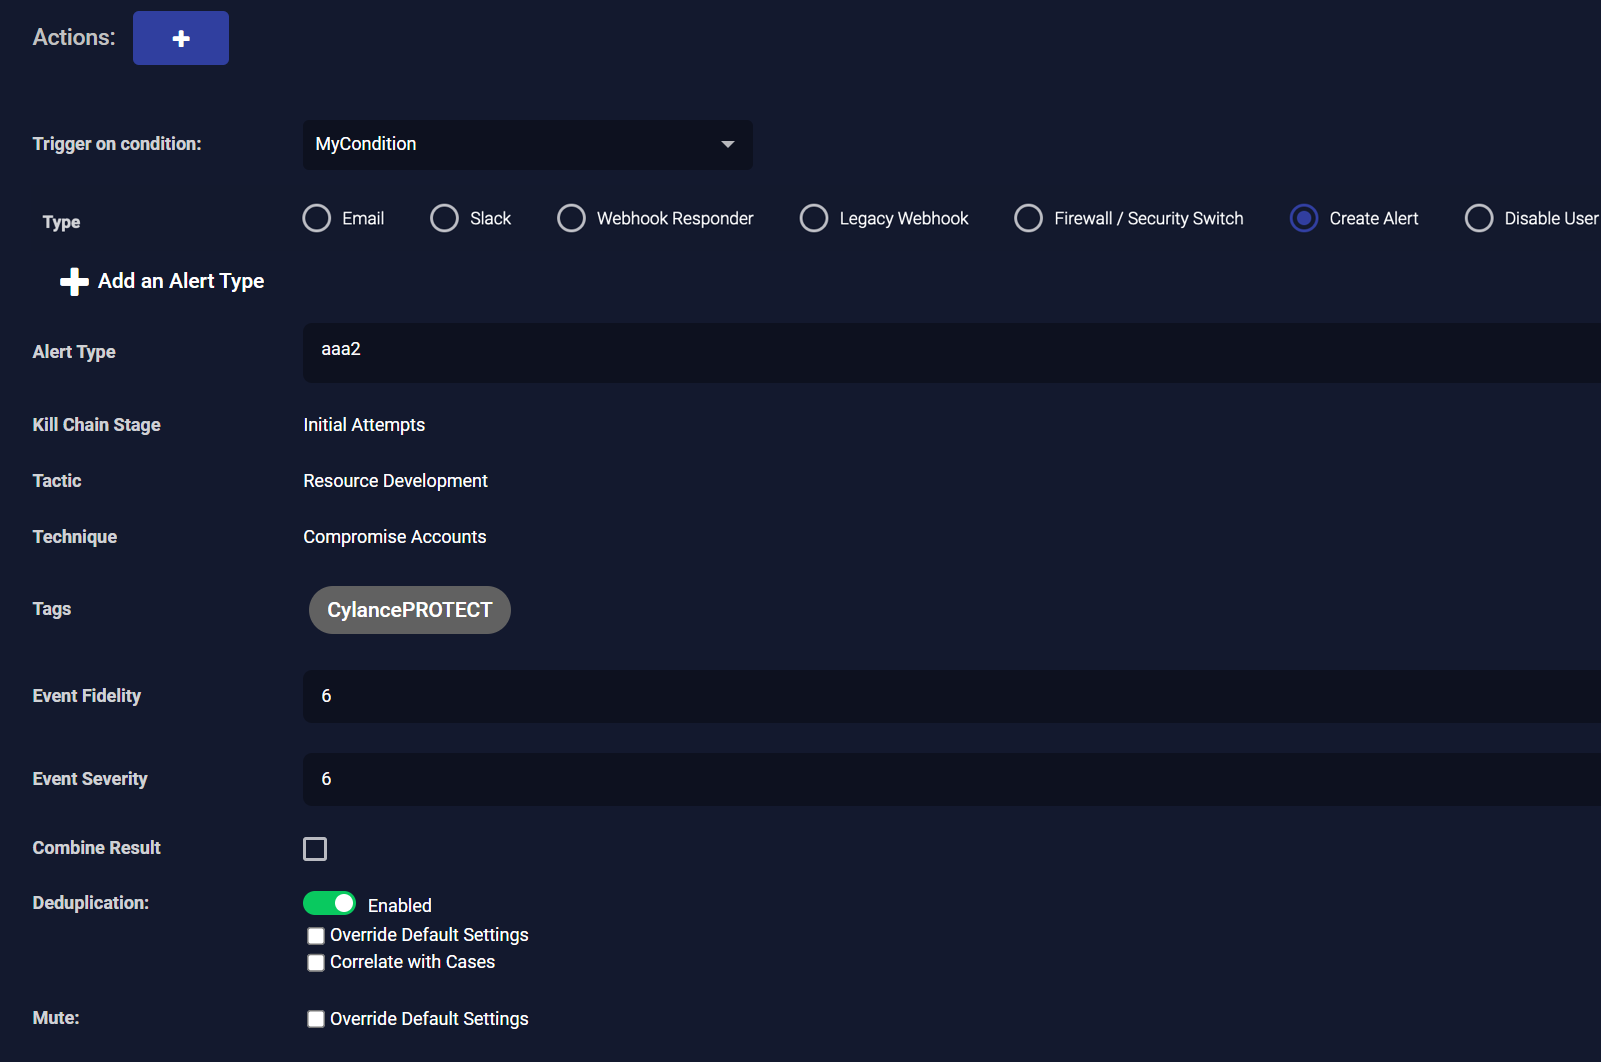
Task: Select Firewall / Security Switch type
Action: click(x=1028, y=218)
